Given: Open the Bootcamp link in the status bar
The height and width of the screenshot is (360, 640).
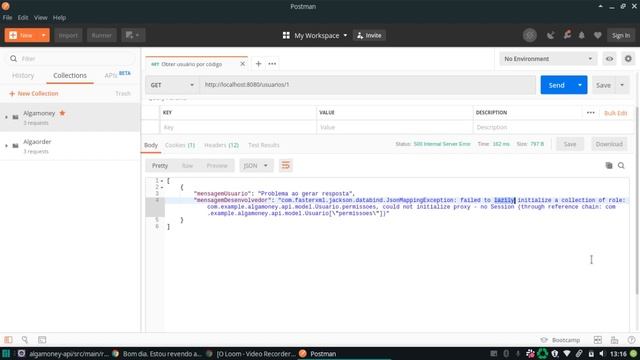Looking at the screenshot, I should coord(560,340).
